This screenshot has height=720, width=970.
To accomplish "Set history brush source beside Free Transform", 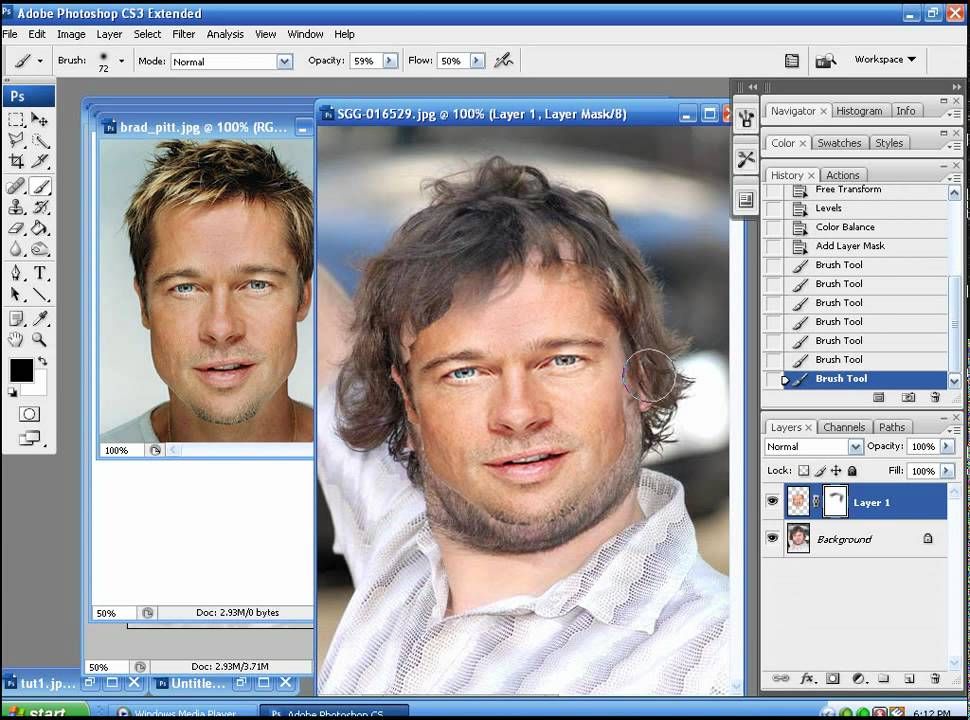I will click(773, 191).
